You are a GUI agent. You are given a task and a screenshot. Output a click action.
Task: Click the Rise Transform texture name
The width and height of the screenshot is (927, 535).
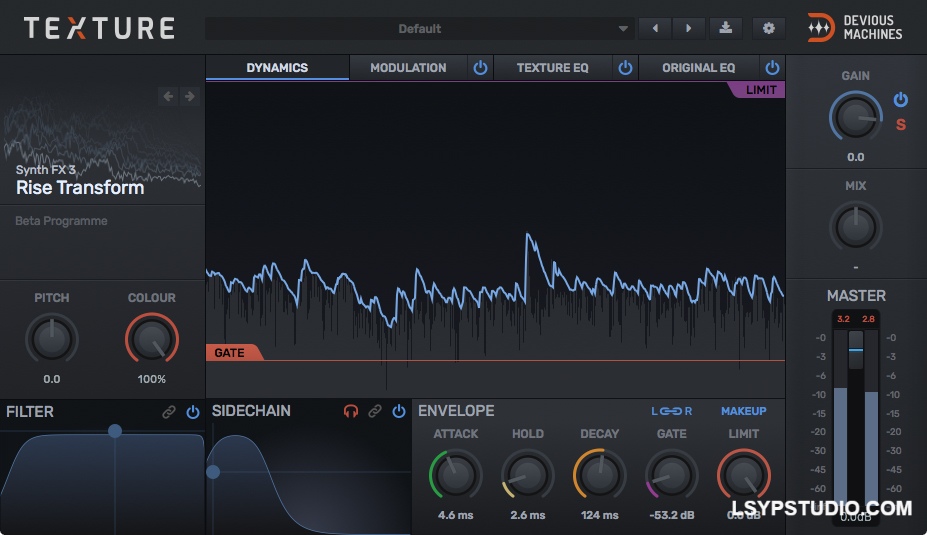pos(80,188)
